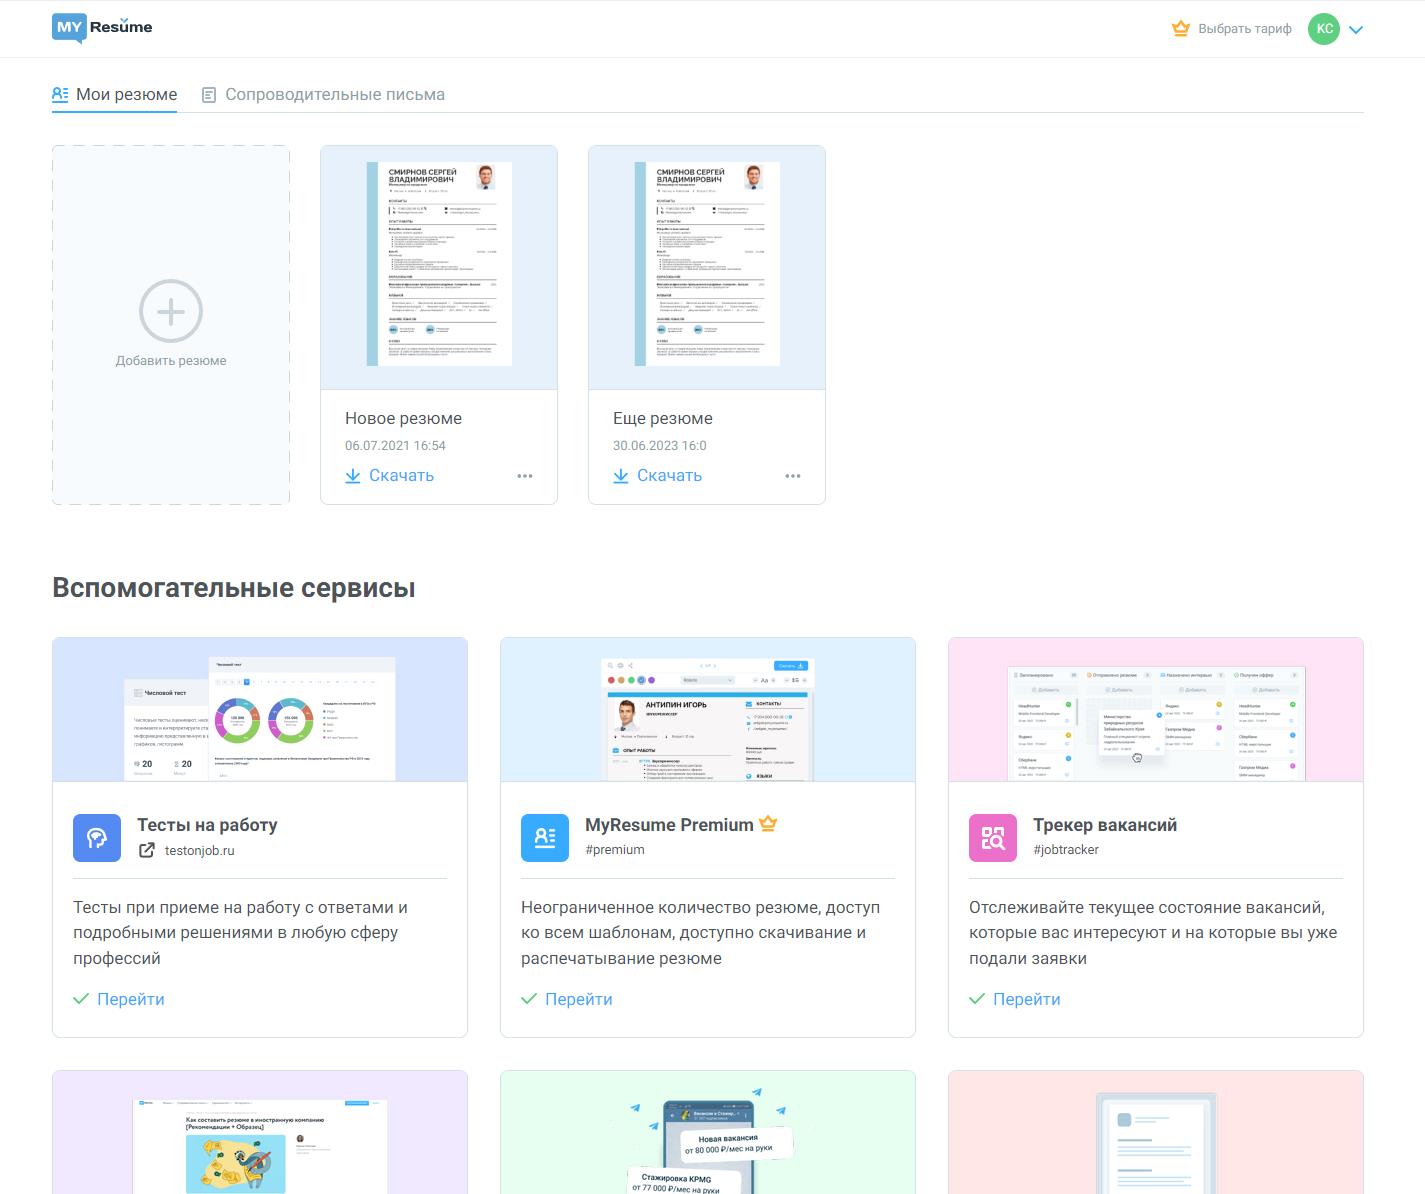Open three-dots menu for Еще резюме
The image size is (1425, 1194).
pos(793,476)
